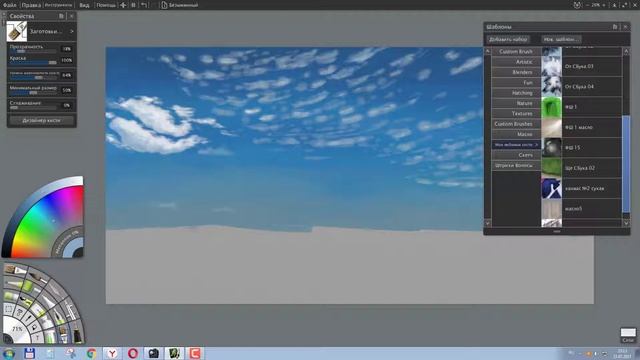The width and height of the screenshot is (640, 360).
Task: Select the Text tool marked T
Action: [x=37, y=338]
